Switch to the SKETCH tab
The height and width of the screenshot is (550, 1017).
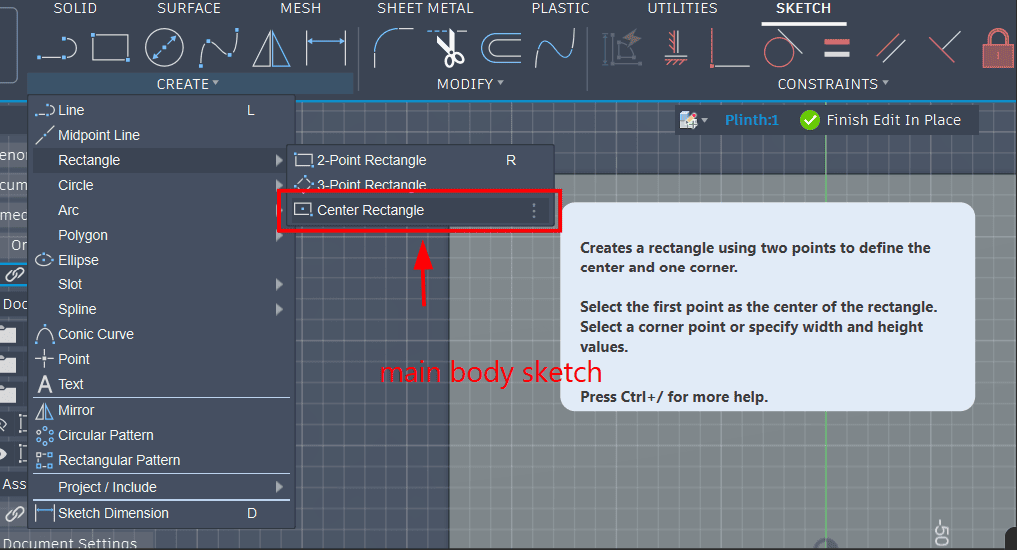click(804, 8)
